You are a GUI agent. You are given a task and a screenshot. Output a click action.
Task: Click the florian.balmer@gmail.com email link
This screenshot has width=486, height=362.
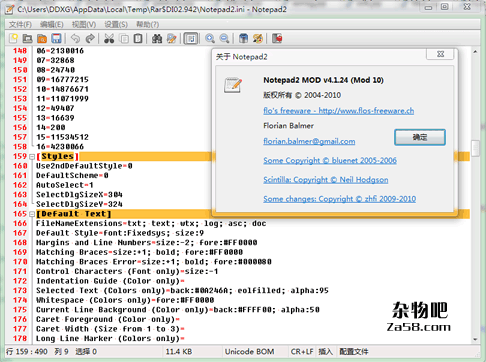309,141
